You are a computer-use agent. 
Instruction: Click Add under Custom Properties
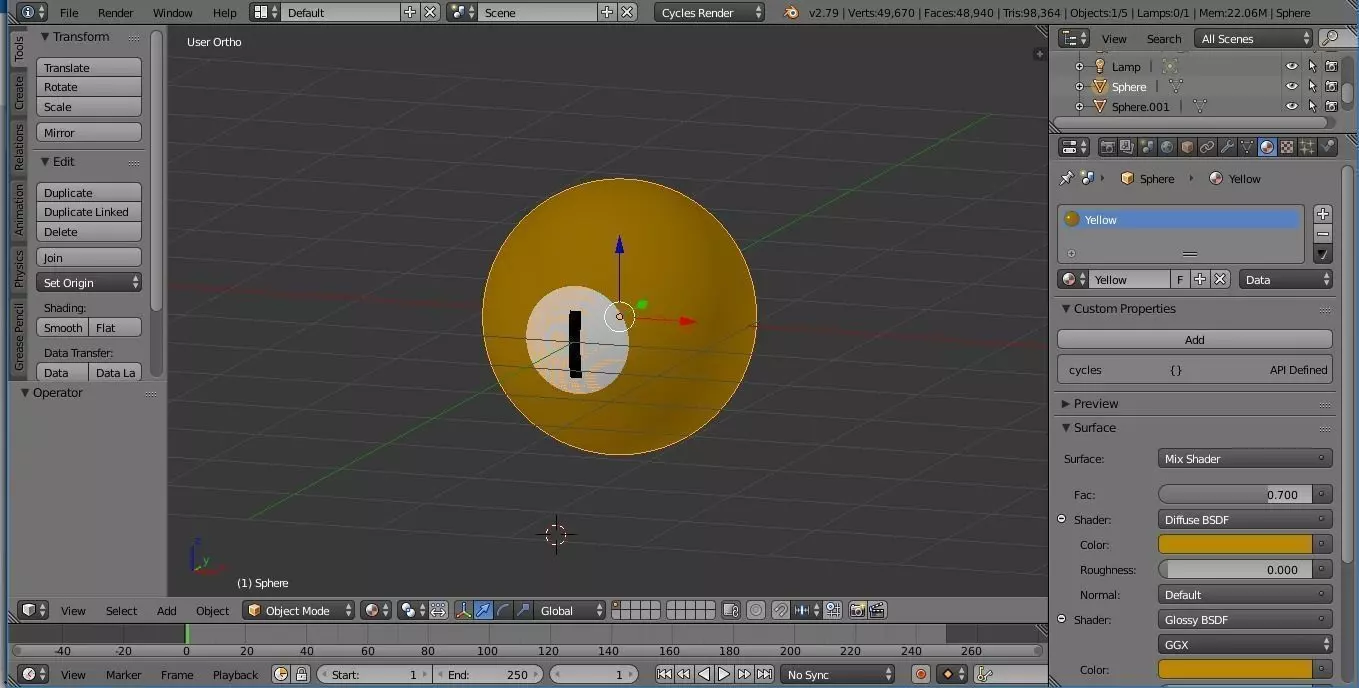click(x=1195, y=340)
